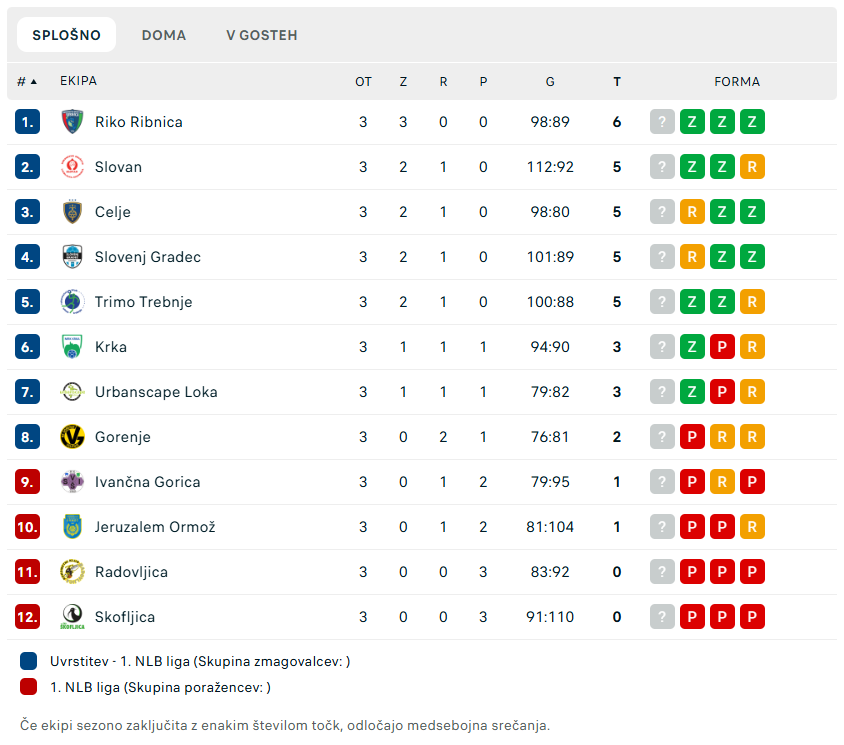
Task: Click Riko Ribnica's gray upcoming match badge
Action: click(662, 122)
